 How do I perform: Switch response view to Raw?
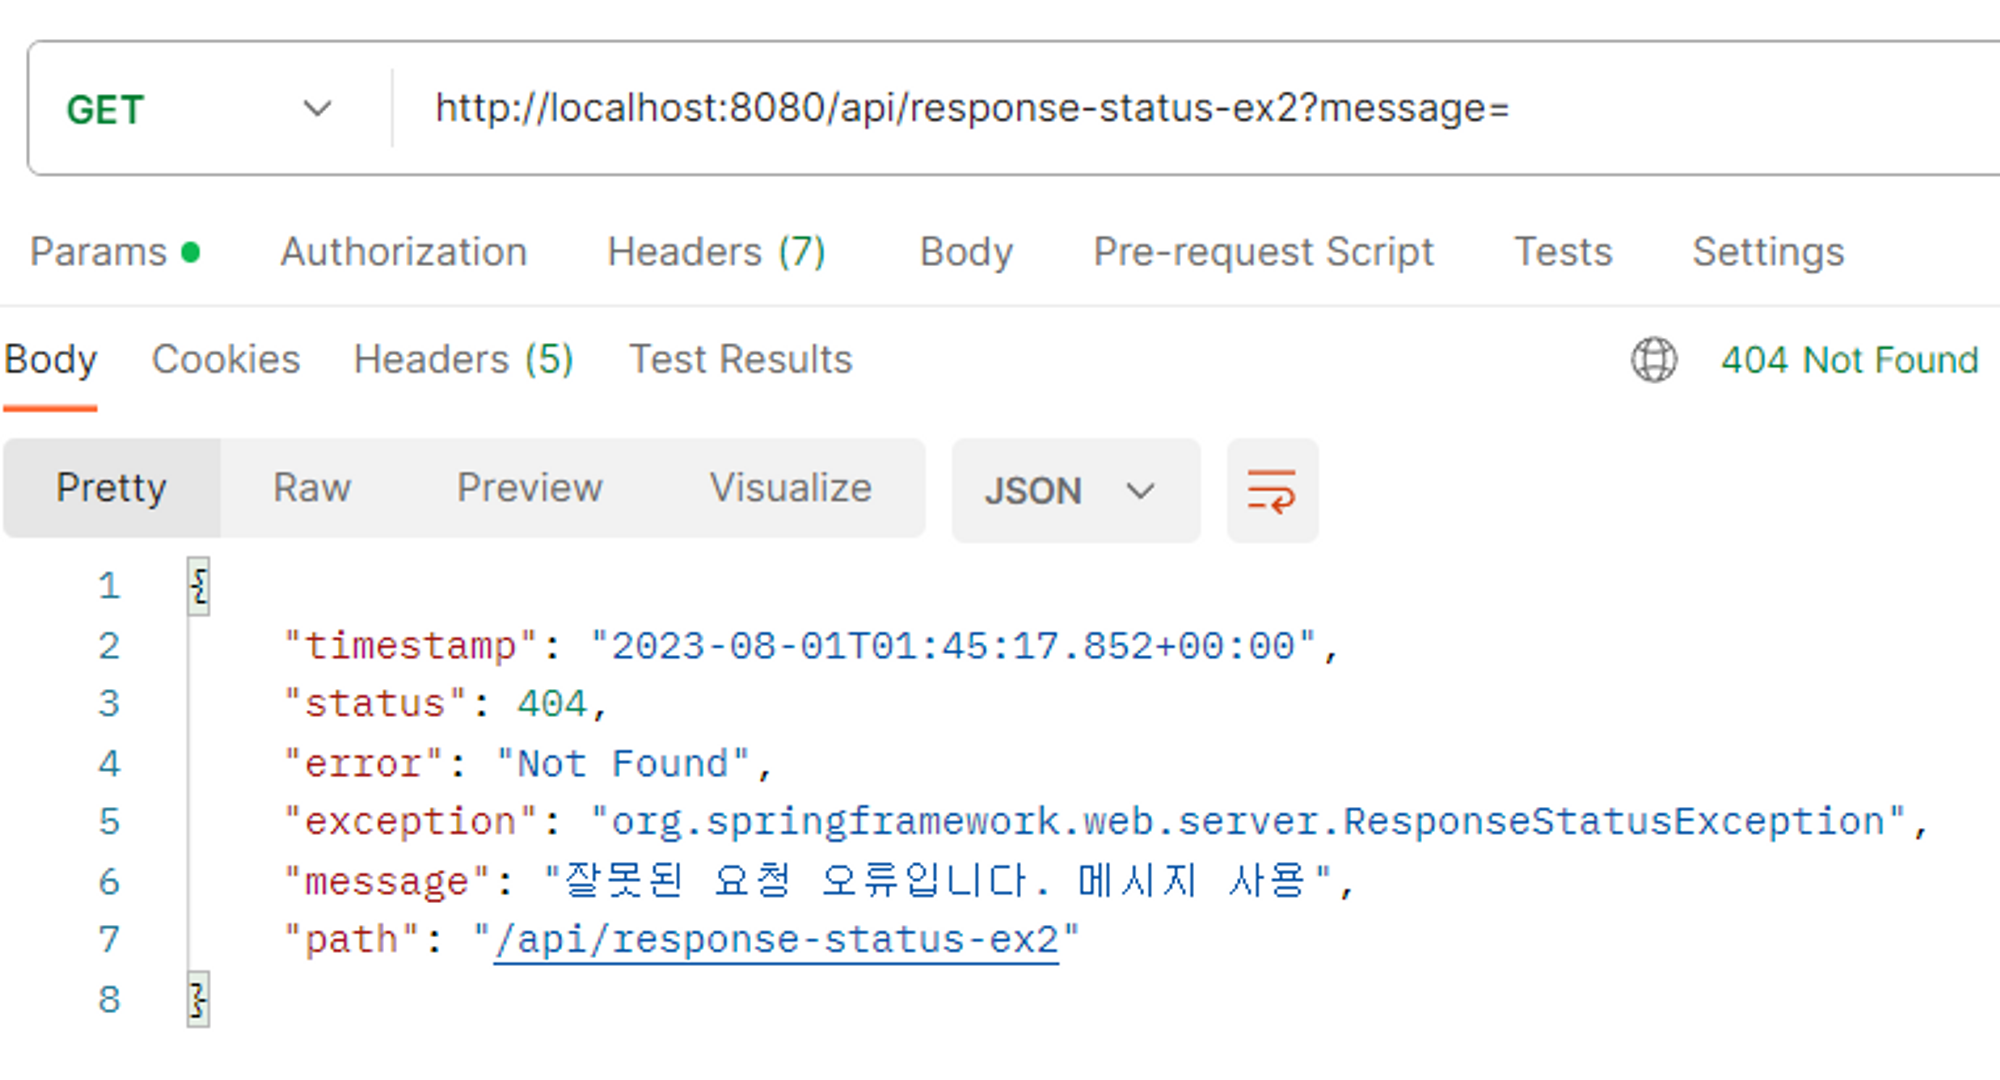[x=312, y=488]
